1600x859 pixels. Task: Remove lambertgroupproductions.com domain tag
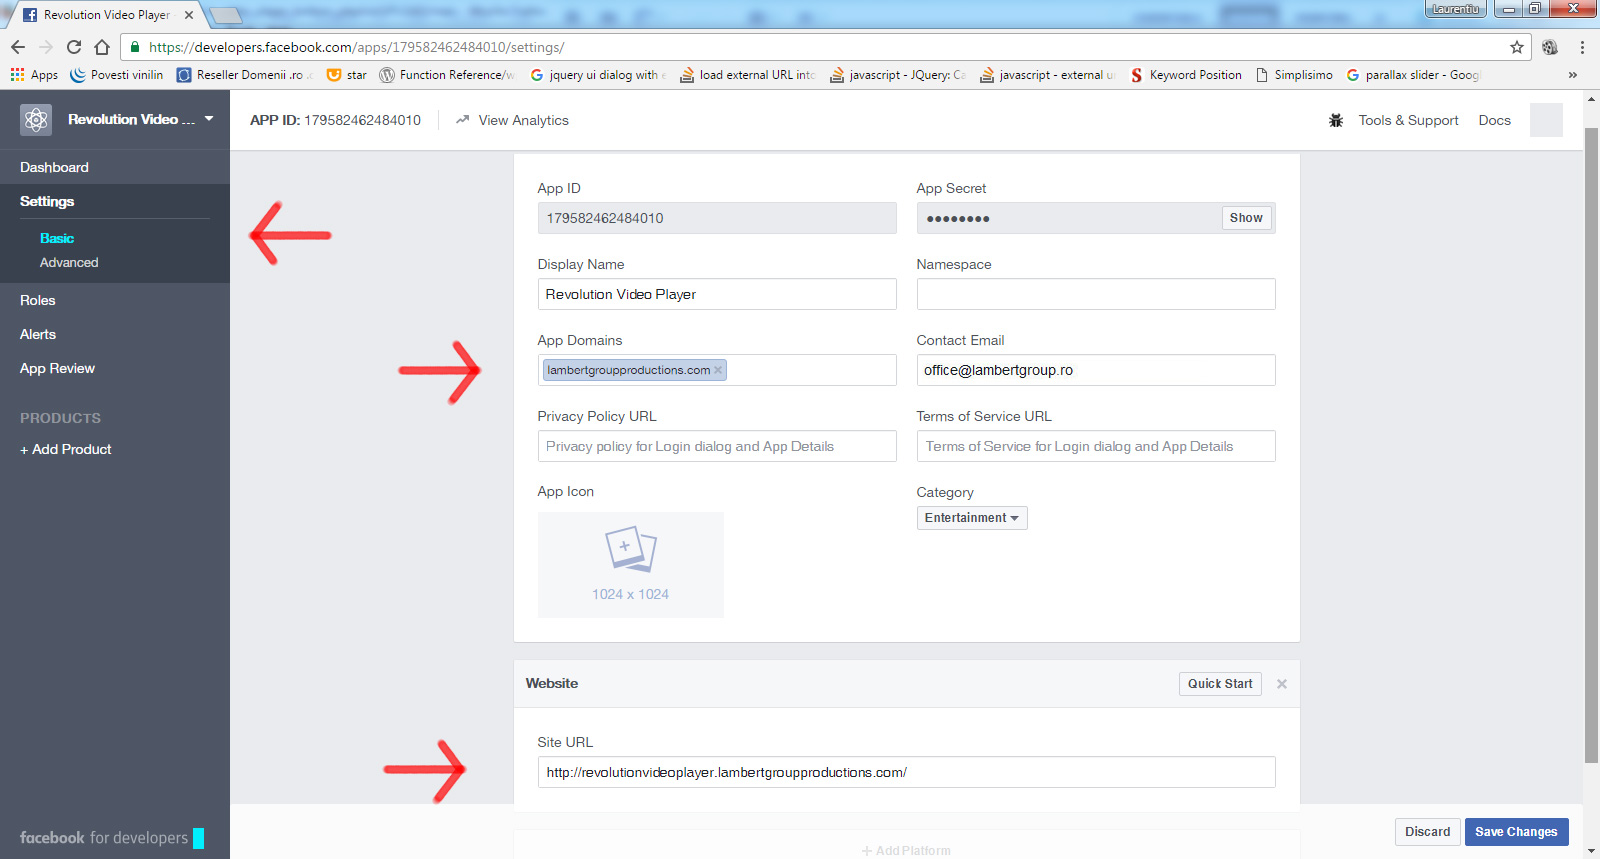point(718,370)
